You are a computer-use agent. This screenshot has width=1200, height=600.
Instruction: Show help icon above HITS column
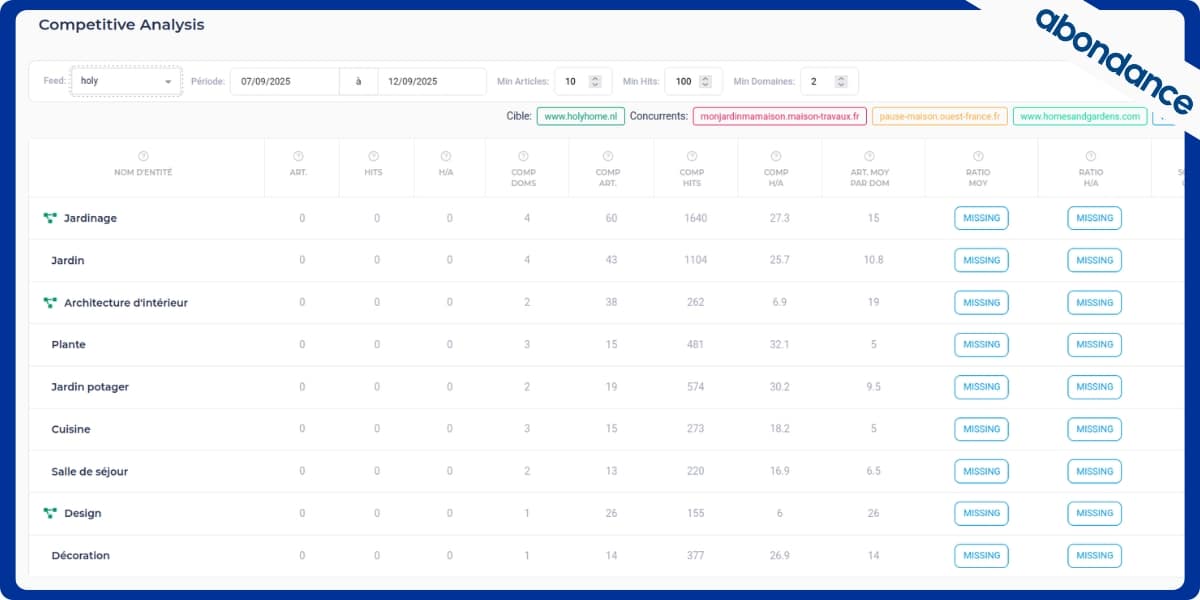(x=374, y=156)
